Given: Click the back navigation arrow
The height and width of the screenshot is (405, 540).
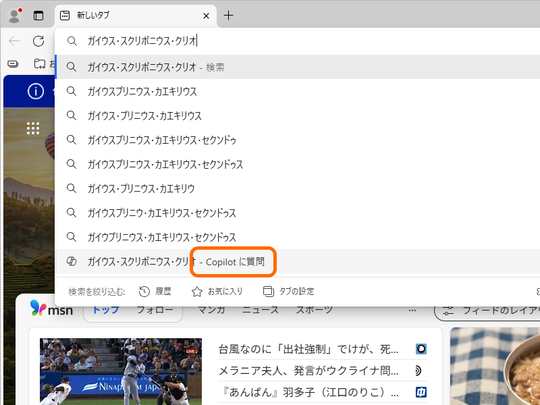Looking at the screenshot, I should [x=14, y=41].
